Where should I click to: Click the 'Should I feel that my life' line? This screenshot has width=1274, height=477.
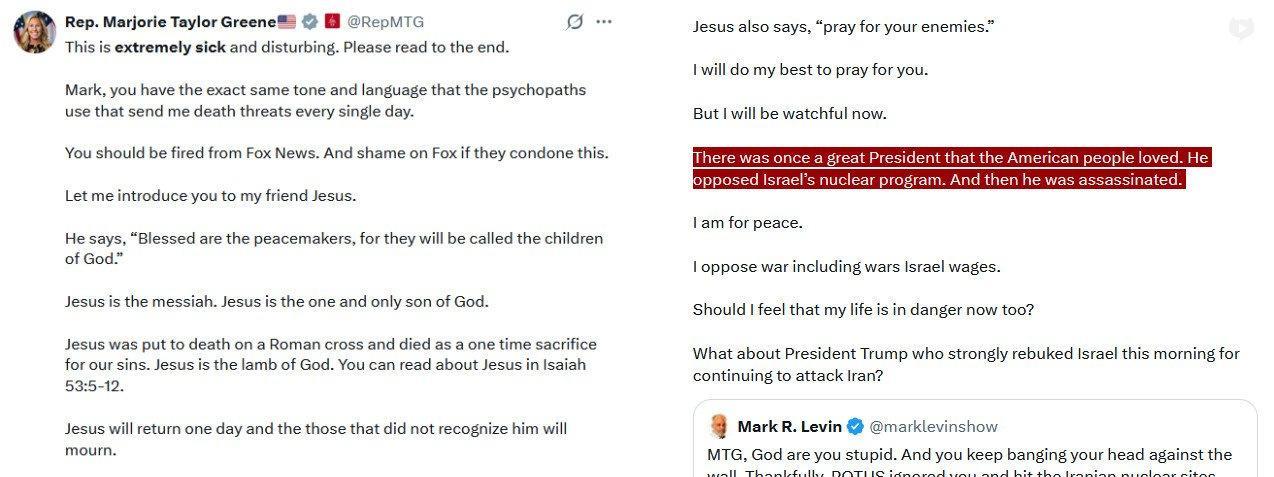pos(863,310)
